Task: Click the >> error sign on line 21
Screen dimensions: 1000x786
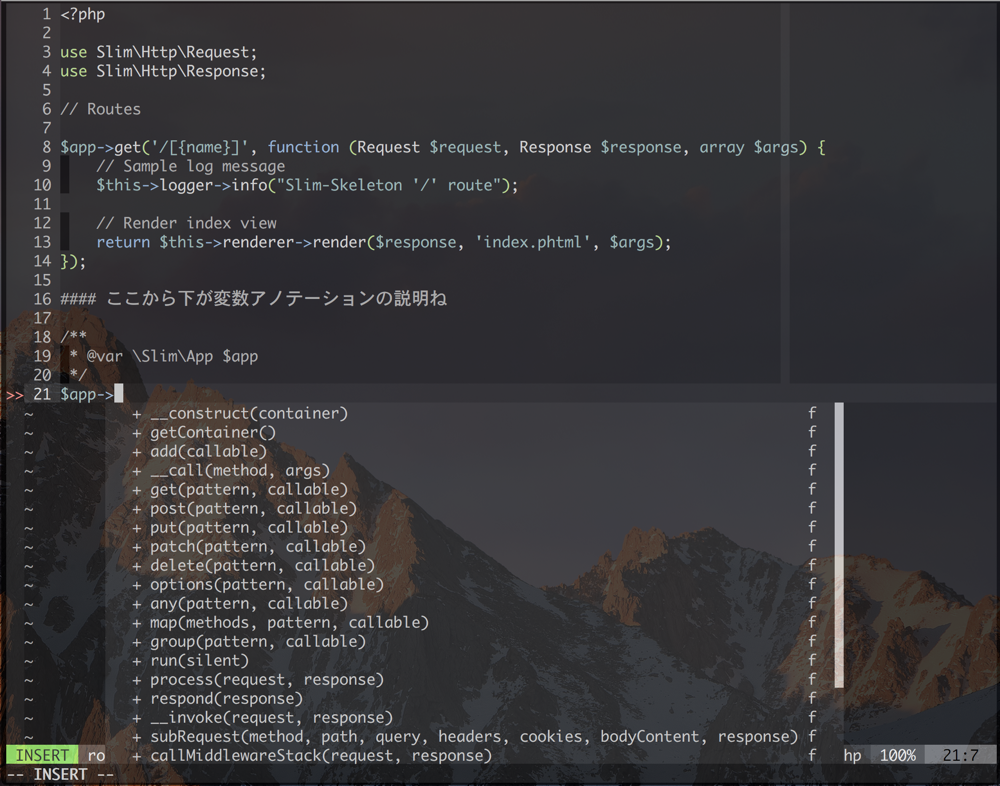Action: [14, 394]
